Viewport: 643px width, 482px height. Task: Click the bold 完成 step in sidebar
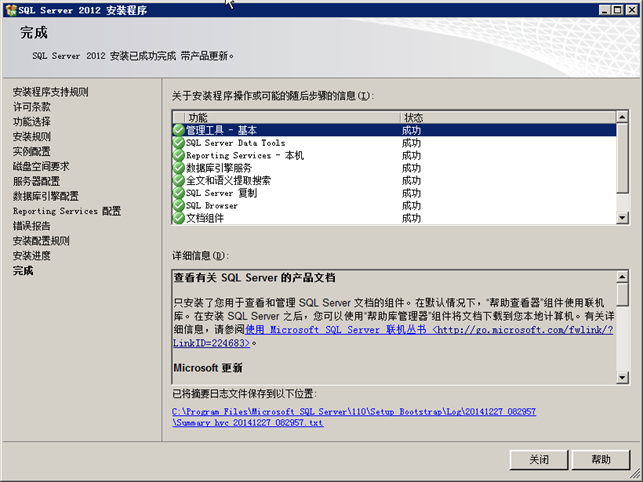click(23, 271)
